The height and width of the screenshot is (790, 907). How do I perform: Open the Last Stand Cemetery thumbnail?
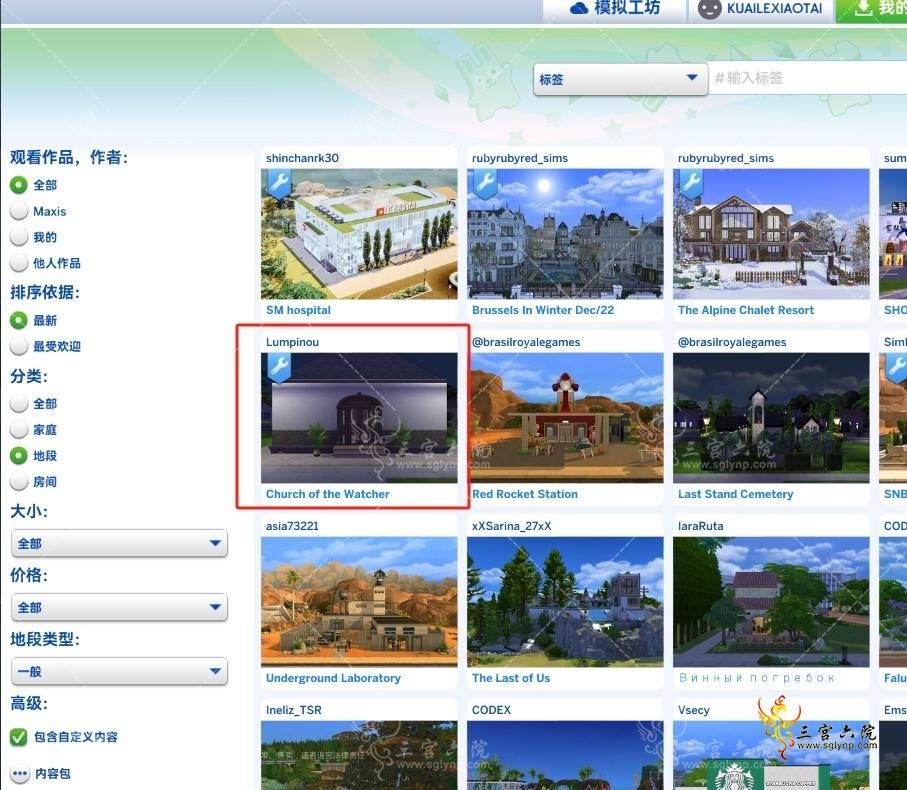(771, 418)
